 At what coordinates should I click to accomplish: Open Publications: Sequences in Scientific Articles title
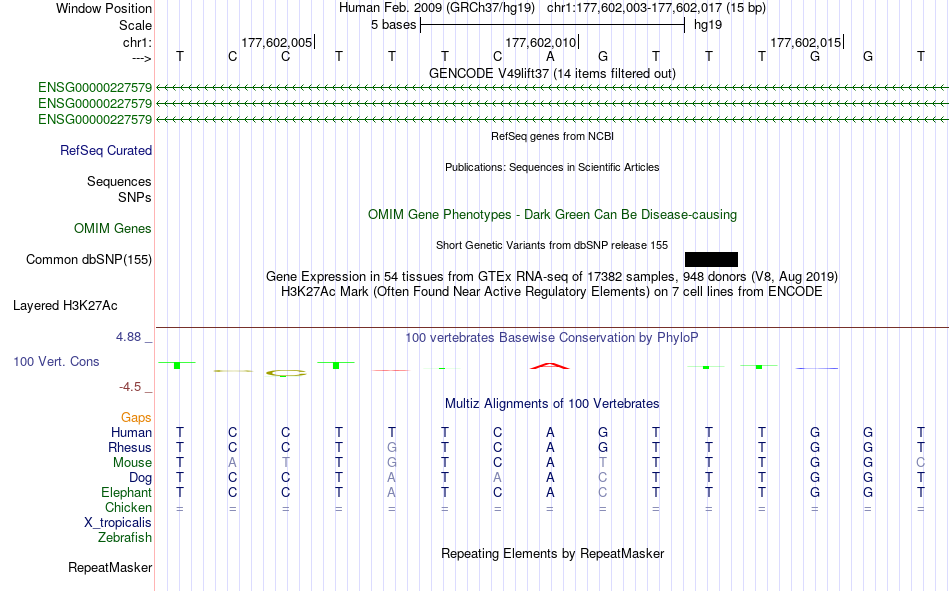[552, 167]
